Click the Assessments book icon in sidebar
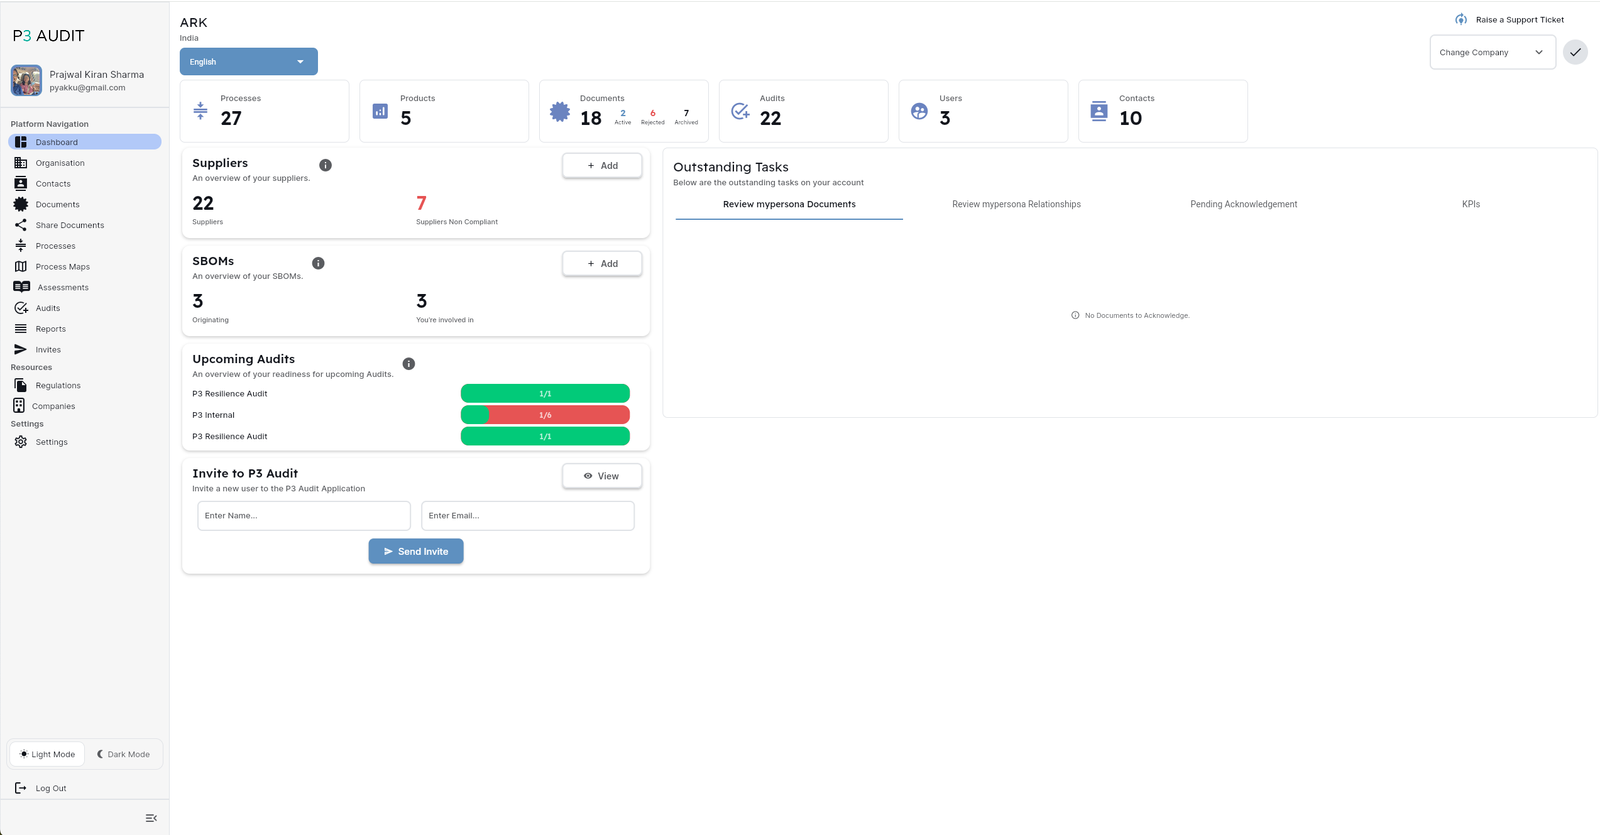Viewport: 1600px width, 835px height. point(21,287)
